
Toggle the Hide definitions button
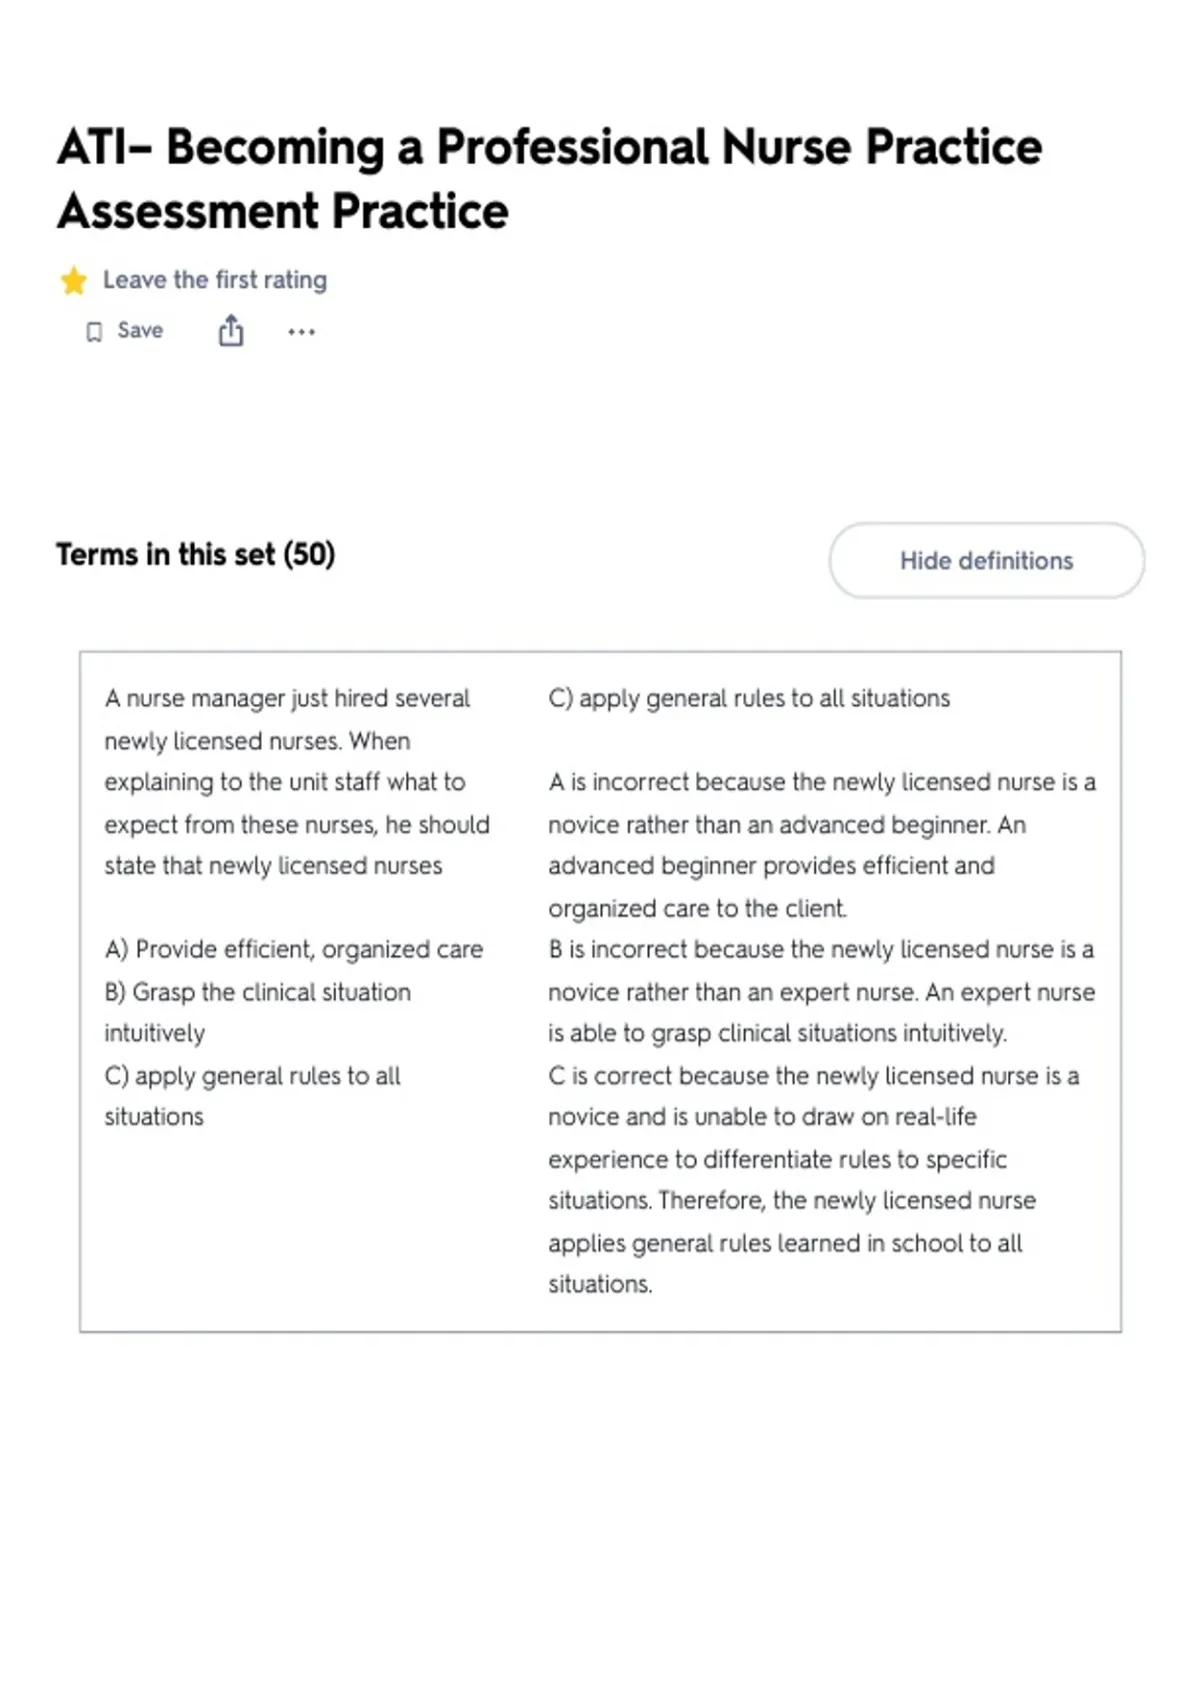pos(987,560)
